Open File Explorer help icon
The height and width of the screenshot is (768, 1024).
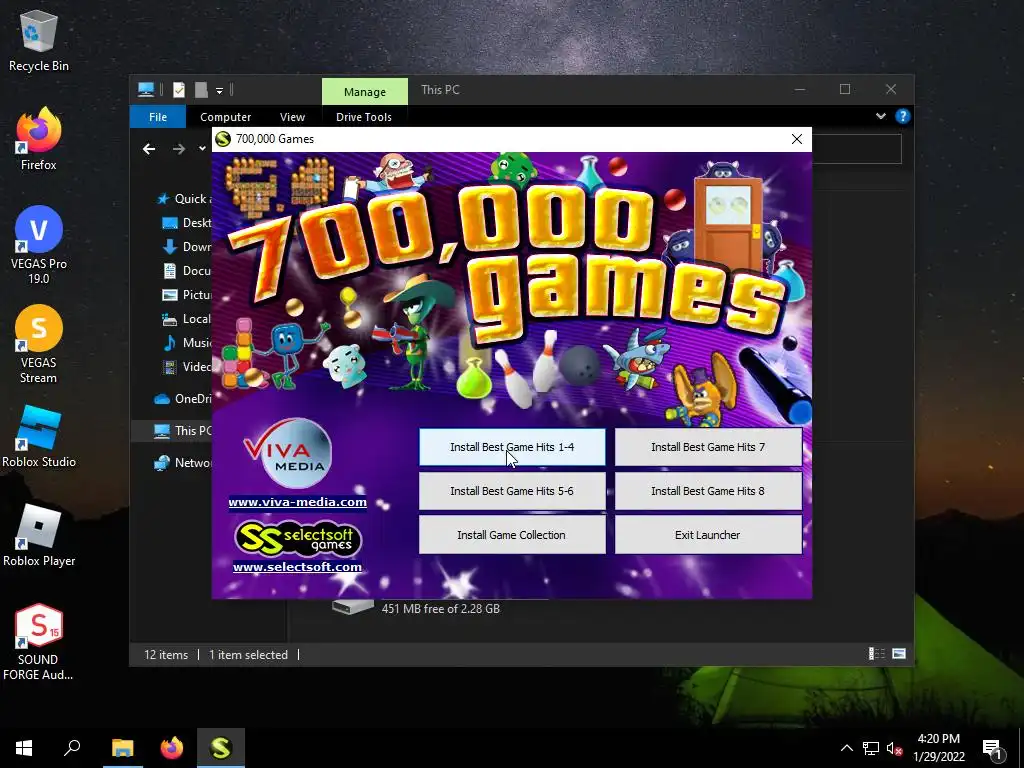pos(903,116)
